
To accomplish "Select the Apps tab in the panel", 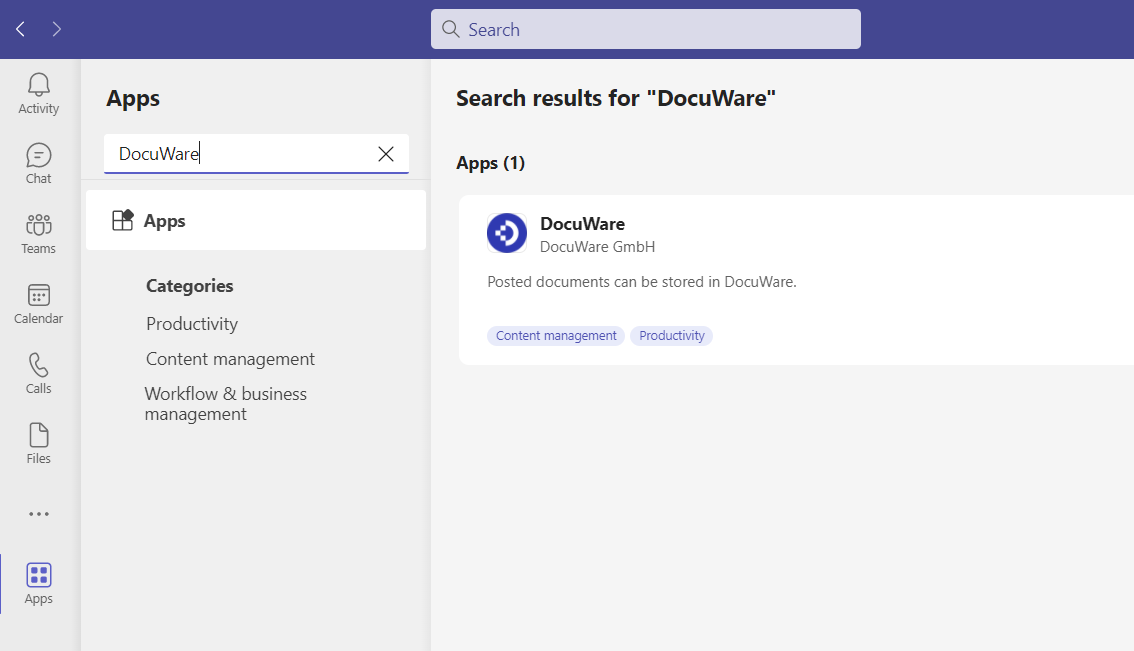I will [x=256, y=220].
